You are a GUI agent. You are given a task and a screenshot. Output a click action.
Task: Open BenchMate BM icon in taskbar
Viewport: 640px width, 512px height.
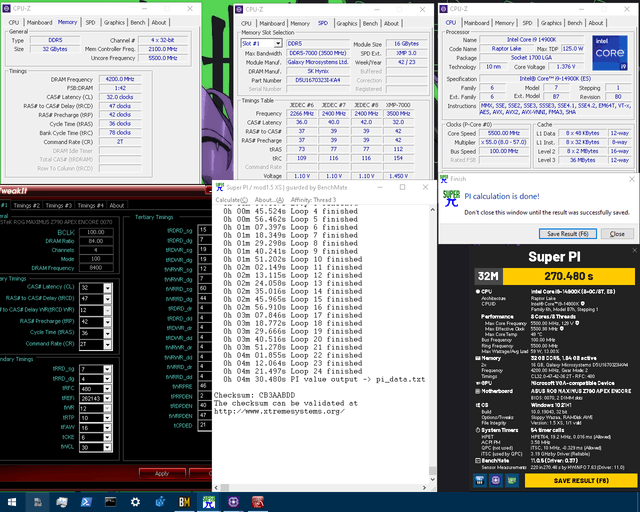tap(184, 502)
